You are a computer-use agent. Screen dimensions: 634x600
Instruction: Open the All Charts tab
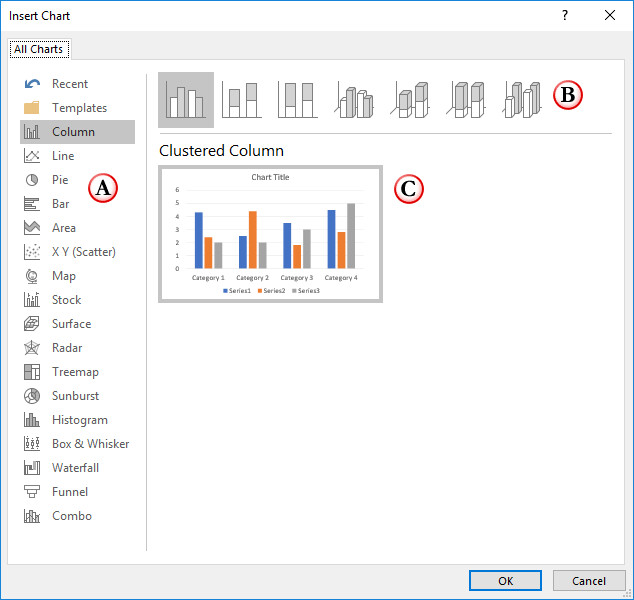click(39, 49)
